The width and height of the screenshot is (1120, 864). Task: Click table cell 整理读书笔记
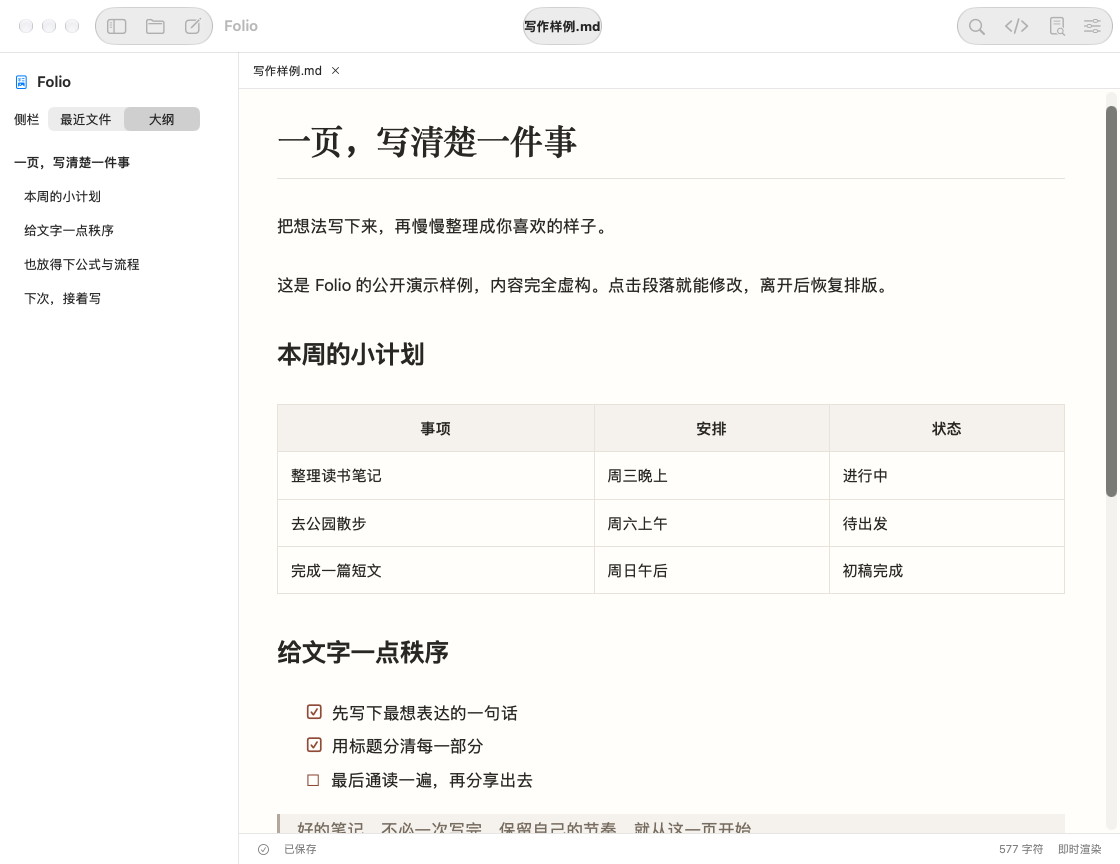(436, 476)
